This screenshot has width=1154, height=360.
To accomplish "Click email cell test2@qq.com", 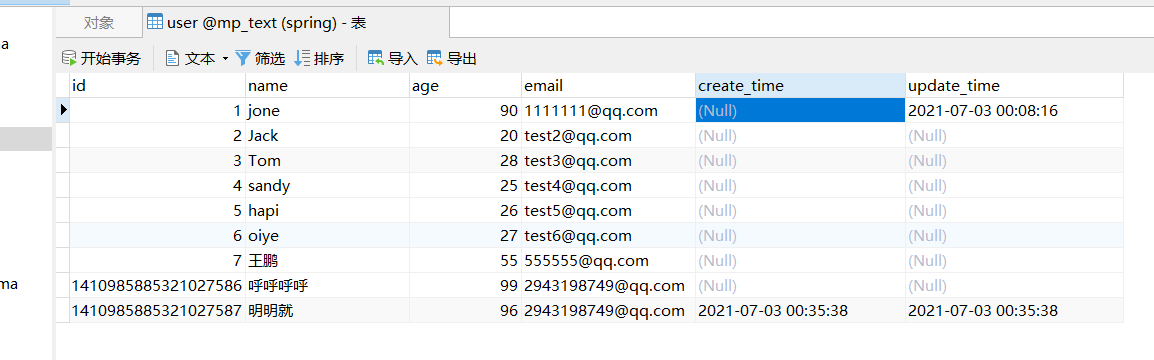I will click(608, 135).
